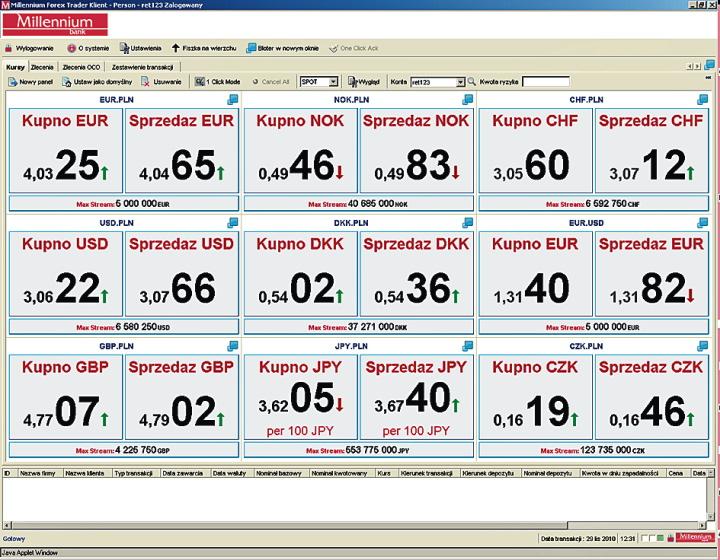The height and width of the screenshot is (560, 720).
Task: Click Fiszka na wierzchu arrow icon
Action: 176,47
